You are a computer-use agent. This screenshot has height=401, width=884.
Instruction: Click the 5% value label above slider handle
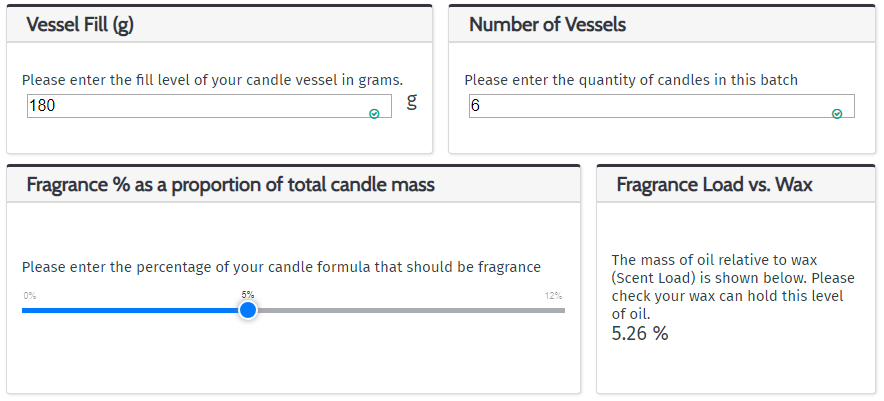point(248,295)
